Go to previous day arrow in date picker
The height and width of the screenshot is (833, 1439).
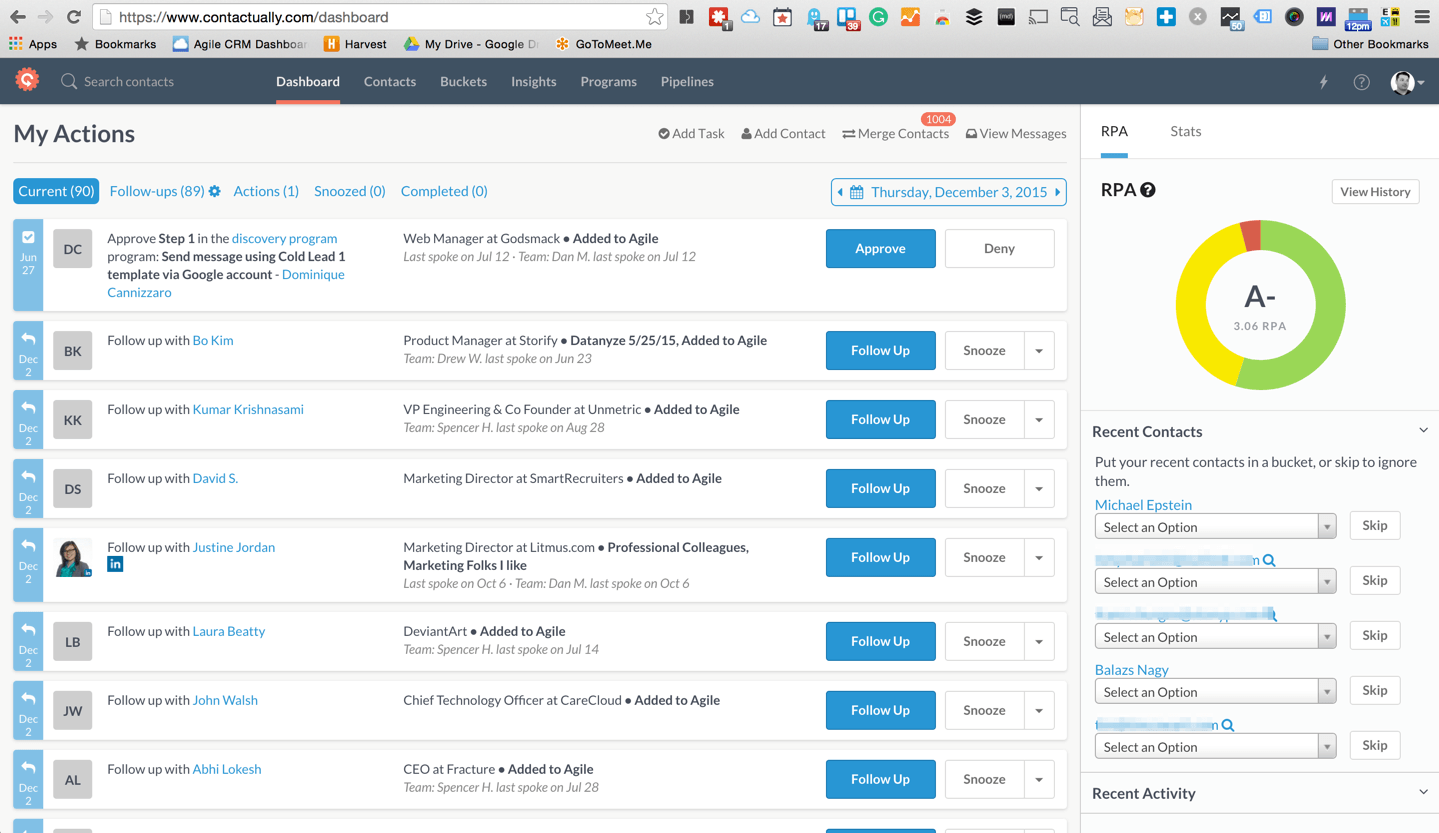(840, 192)
